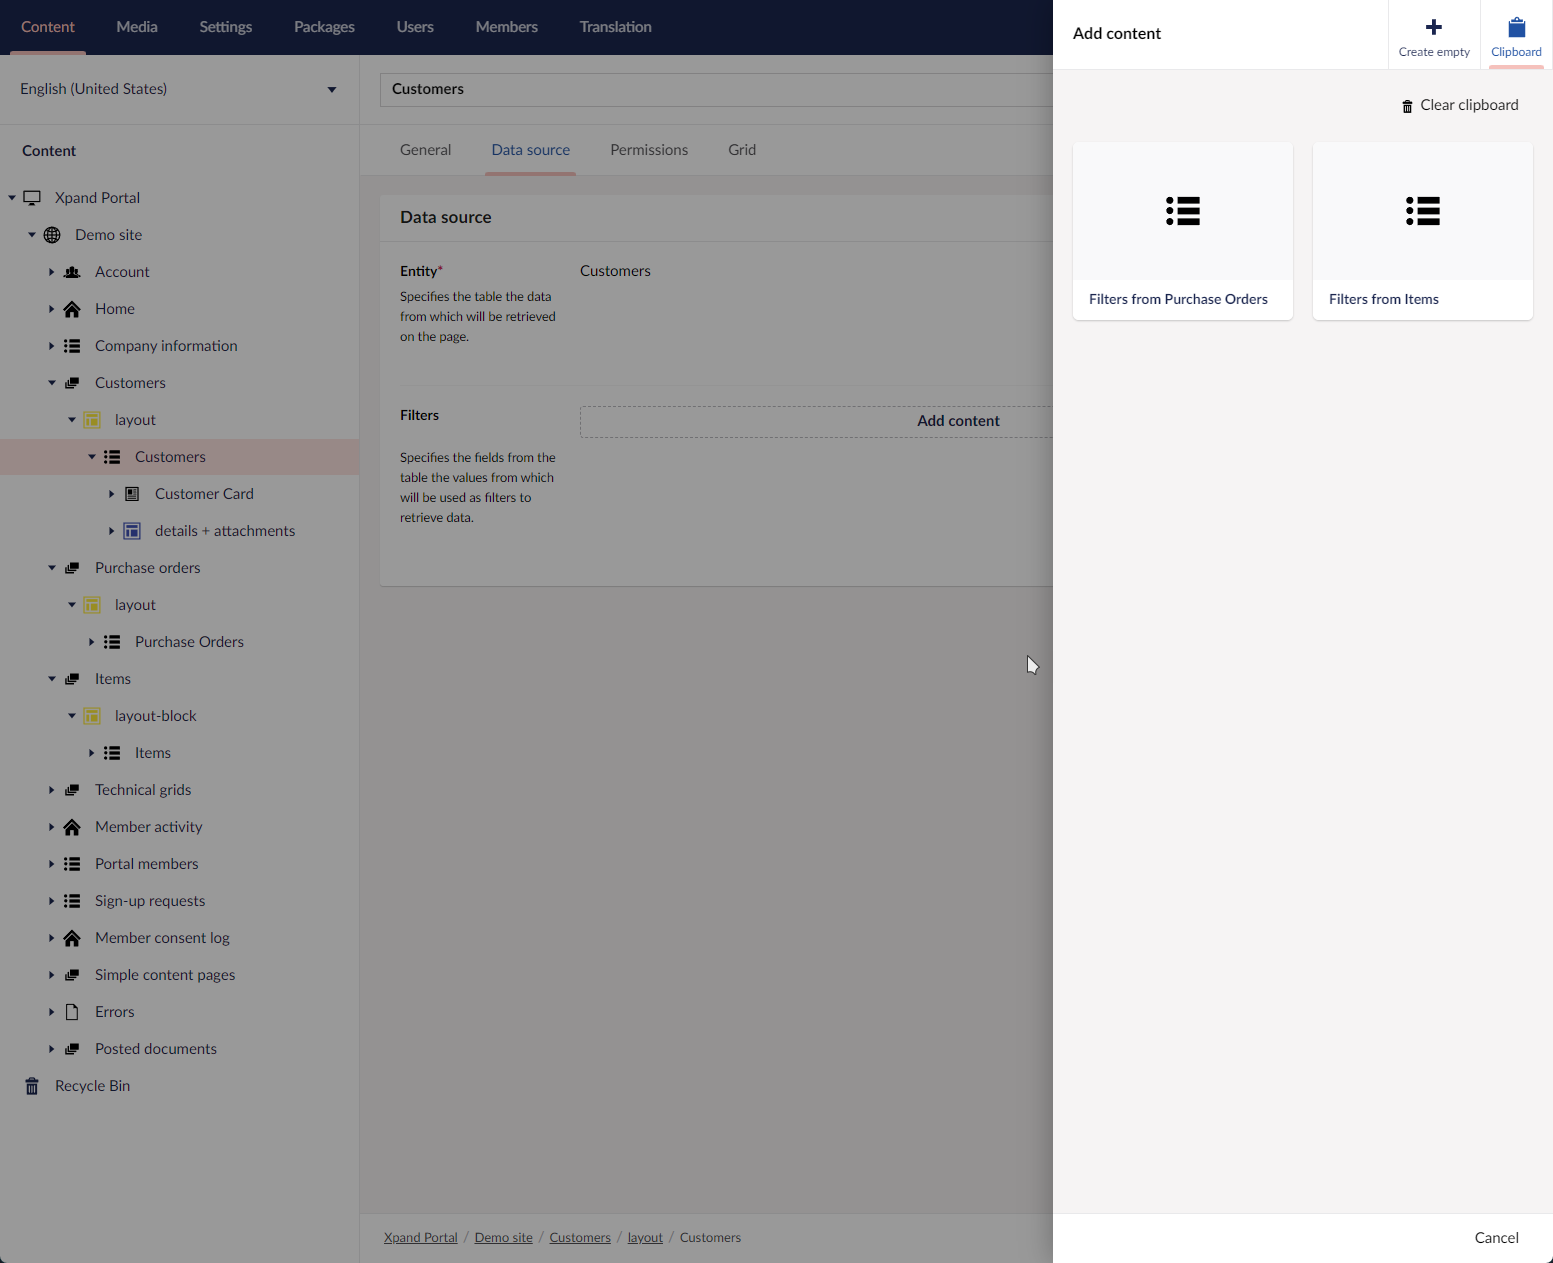Click the document icon beside Errors
This screenshot has height=1263, width=1553.
[x=72, y=1012]
